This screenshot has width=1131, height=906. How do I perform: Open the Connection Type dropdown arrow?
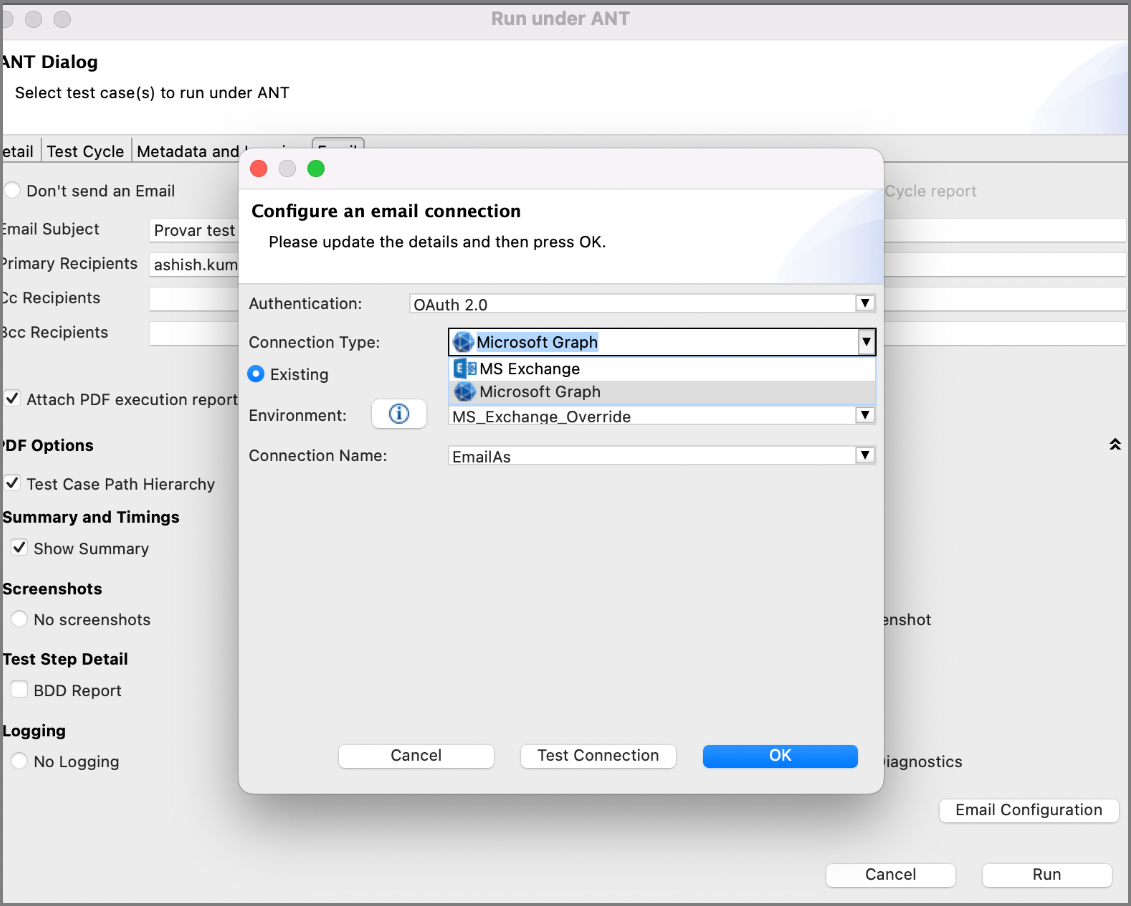pyautogui.click(x=866, y=342)
